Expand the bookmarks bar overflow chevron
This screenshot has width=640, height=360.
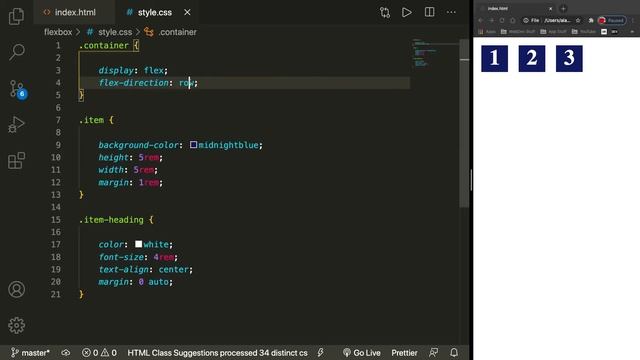pyautogui.click(x=632, y=31)
